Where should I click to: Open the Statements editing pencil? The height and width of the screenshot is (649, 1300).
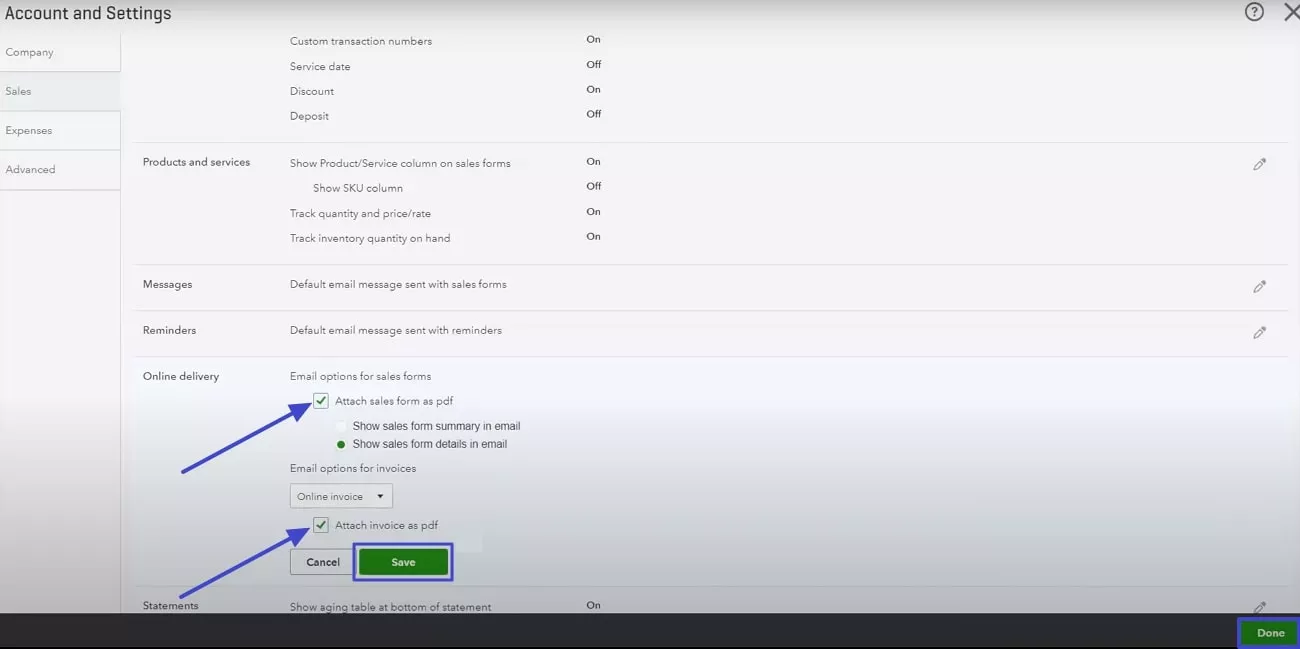point(1259,608)
